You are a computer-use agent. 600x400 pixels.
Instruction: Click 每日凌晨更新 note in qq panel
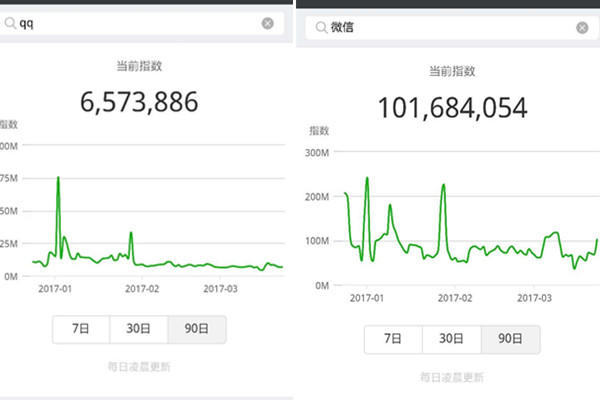(x=139, y=367)
